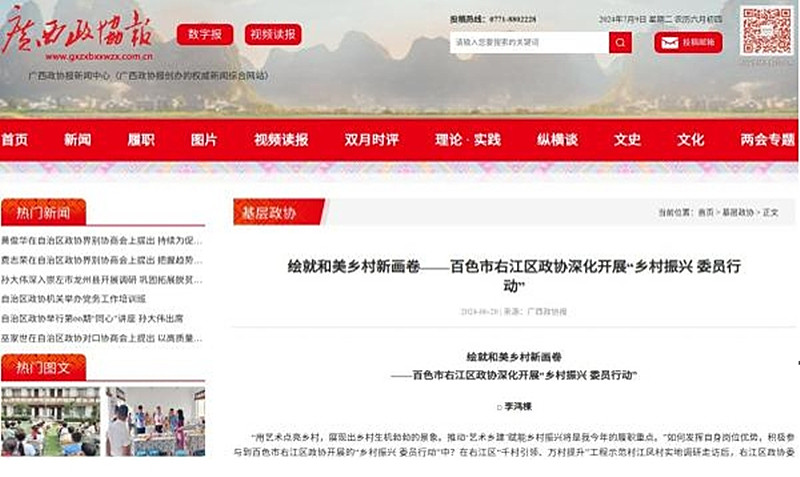The image size is (800, 477).
Task: Open left hot-picture thumbnail of crowd outdoors
Action: [51, 421]
